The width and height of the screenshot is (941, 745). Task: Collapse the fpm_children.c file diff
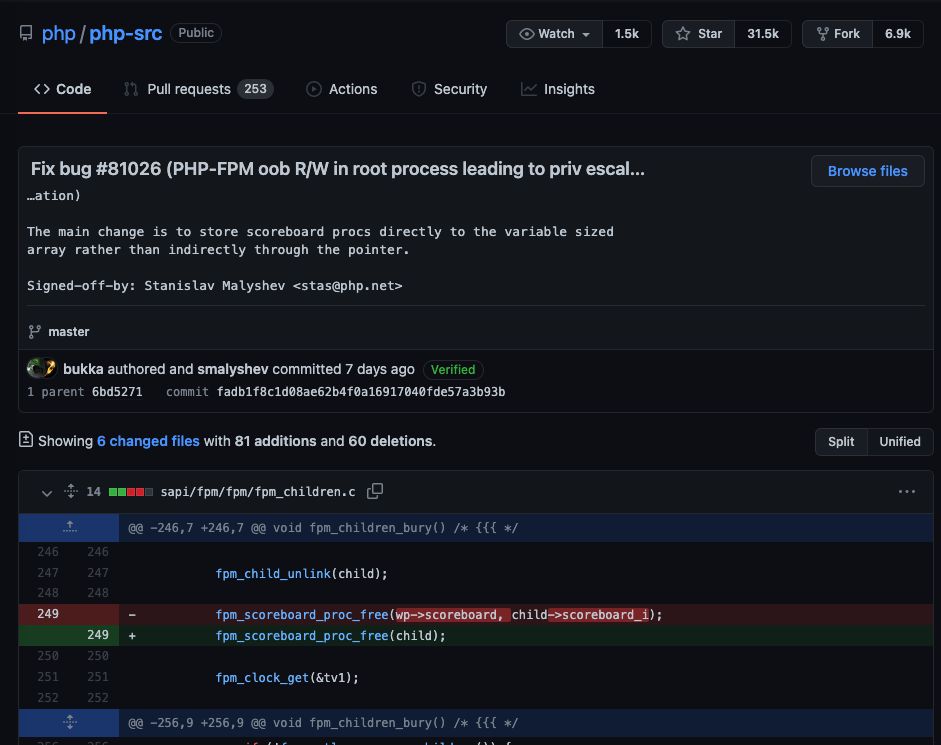pos(46,492)
